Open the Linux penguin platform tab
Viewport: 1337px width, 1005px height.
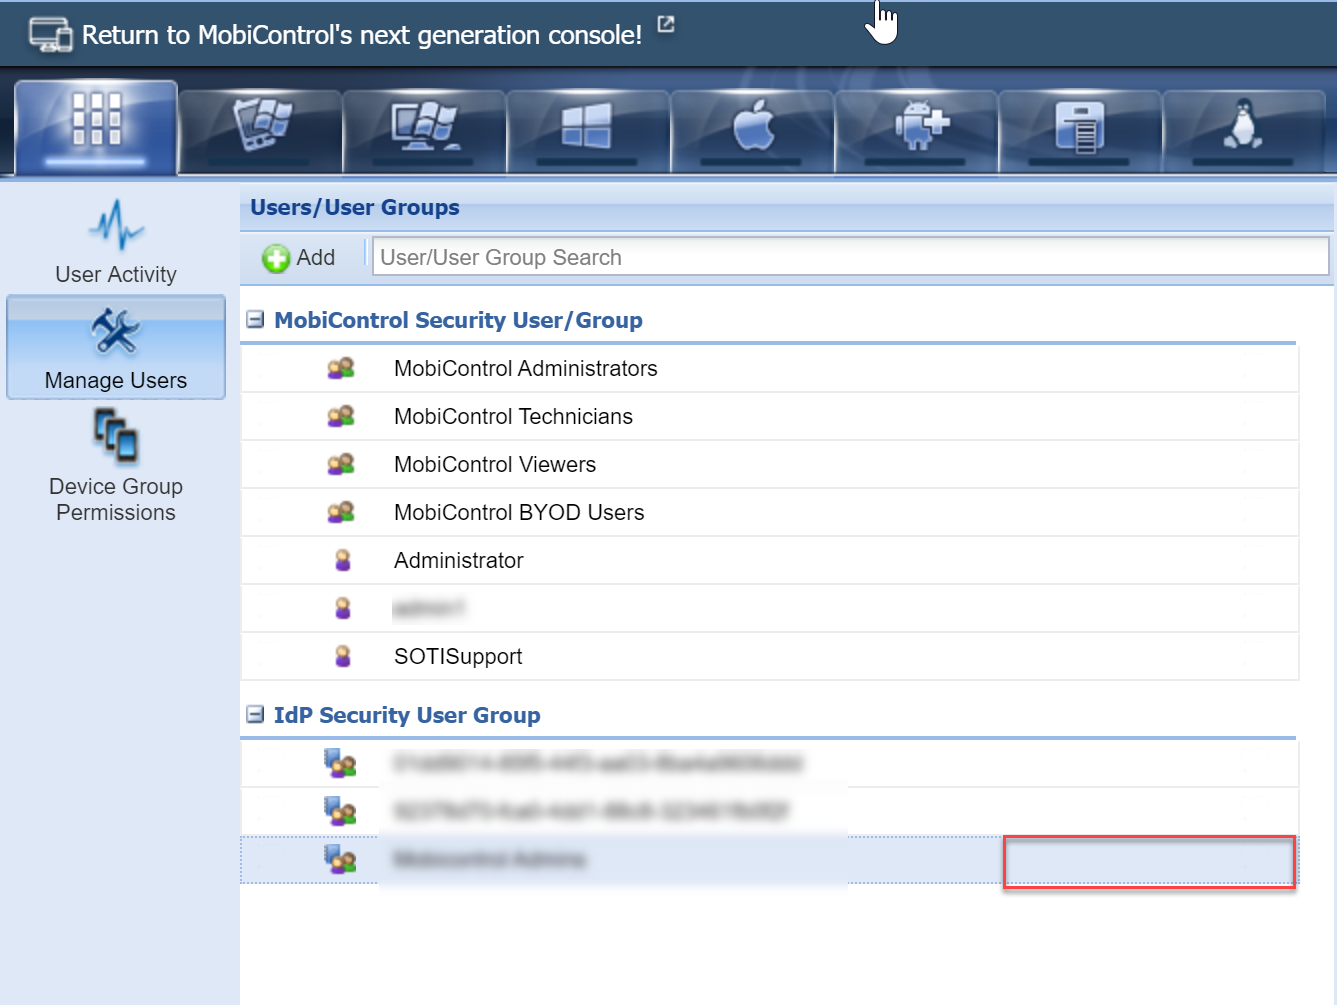[x=1243, y=129]
